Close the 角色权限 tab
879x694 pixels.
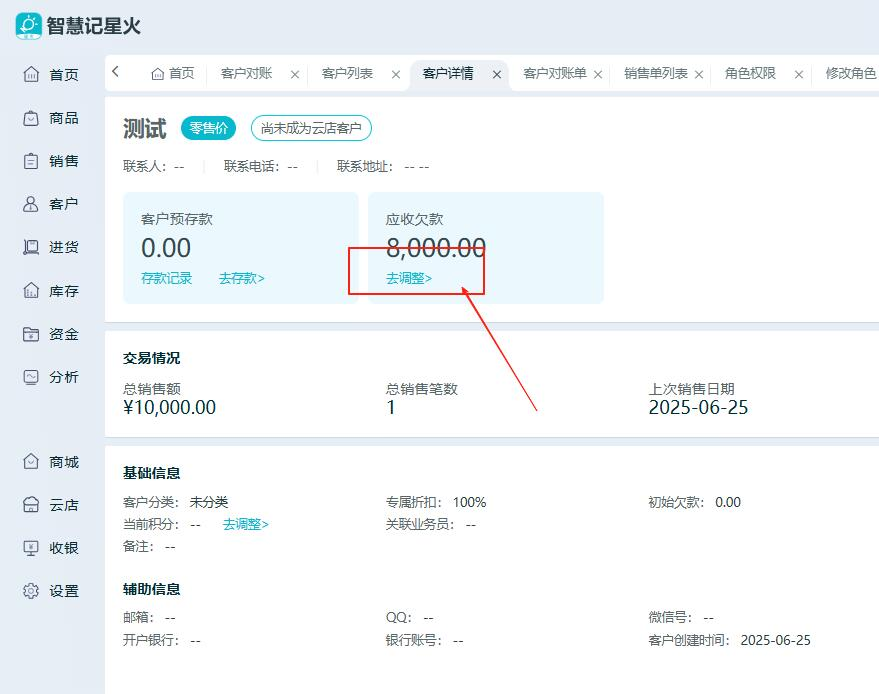(799, 75)
